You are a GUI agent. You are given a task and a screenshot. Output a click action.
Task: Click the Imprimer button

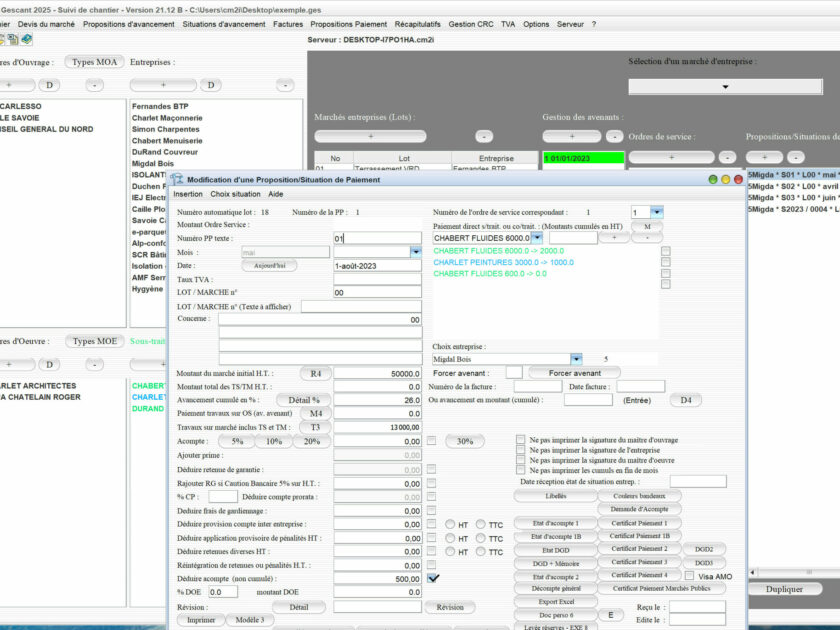pyautogui.click(x=201, y=620)
